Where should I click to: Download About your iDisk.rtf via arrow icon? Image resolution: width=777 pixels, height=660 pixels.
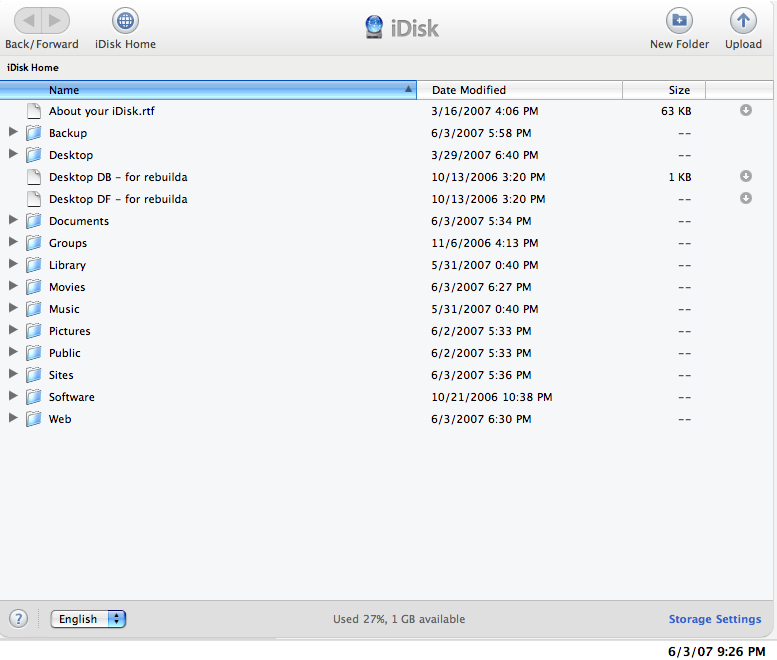pyautogui.click(x=746, y=110)
